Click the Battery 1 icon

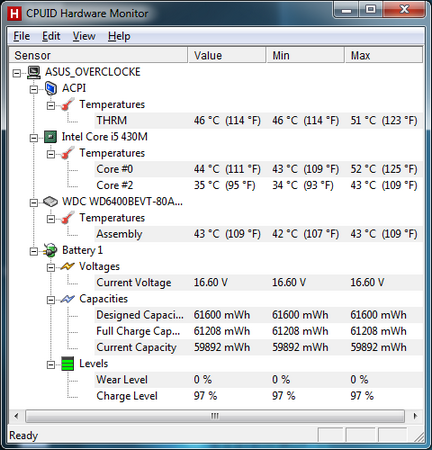(x=50, y=250)
